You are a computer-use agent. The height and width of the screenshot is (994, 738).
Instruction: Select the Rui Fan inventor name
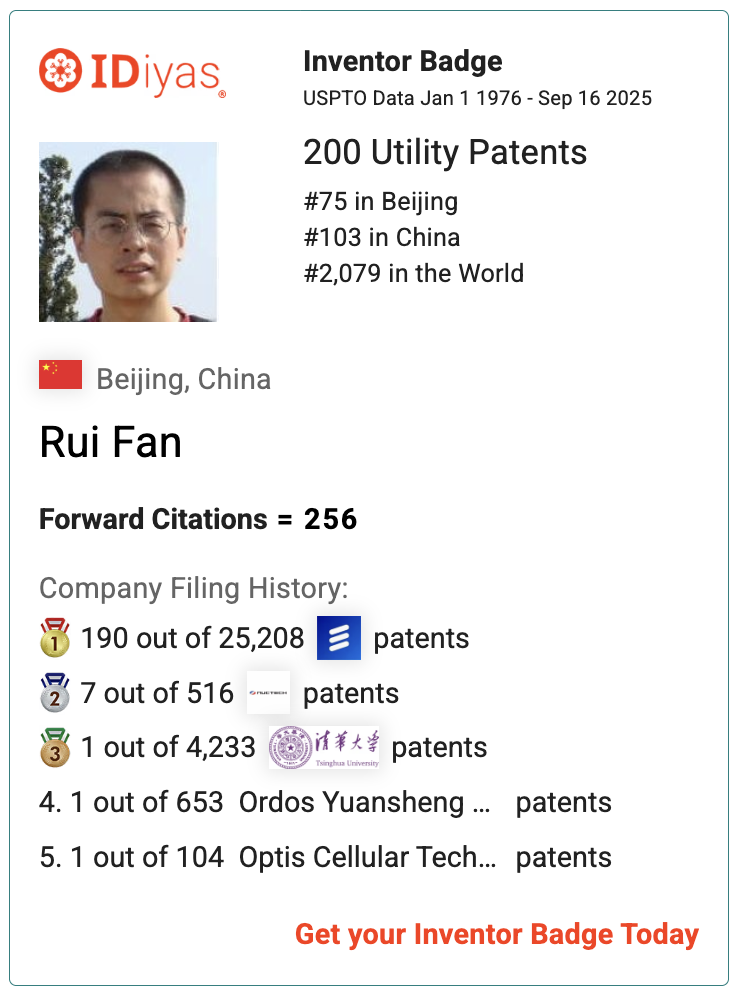click(111, 442)
